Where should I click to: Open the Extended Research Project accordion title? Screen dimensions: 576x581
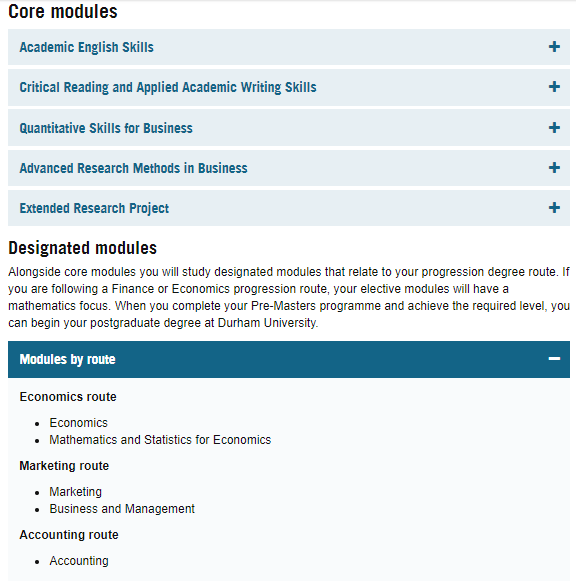tap(94, 208)
